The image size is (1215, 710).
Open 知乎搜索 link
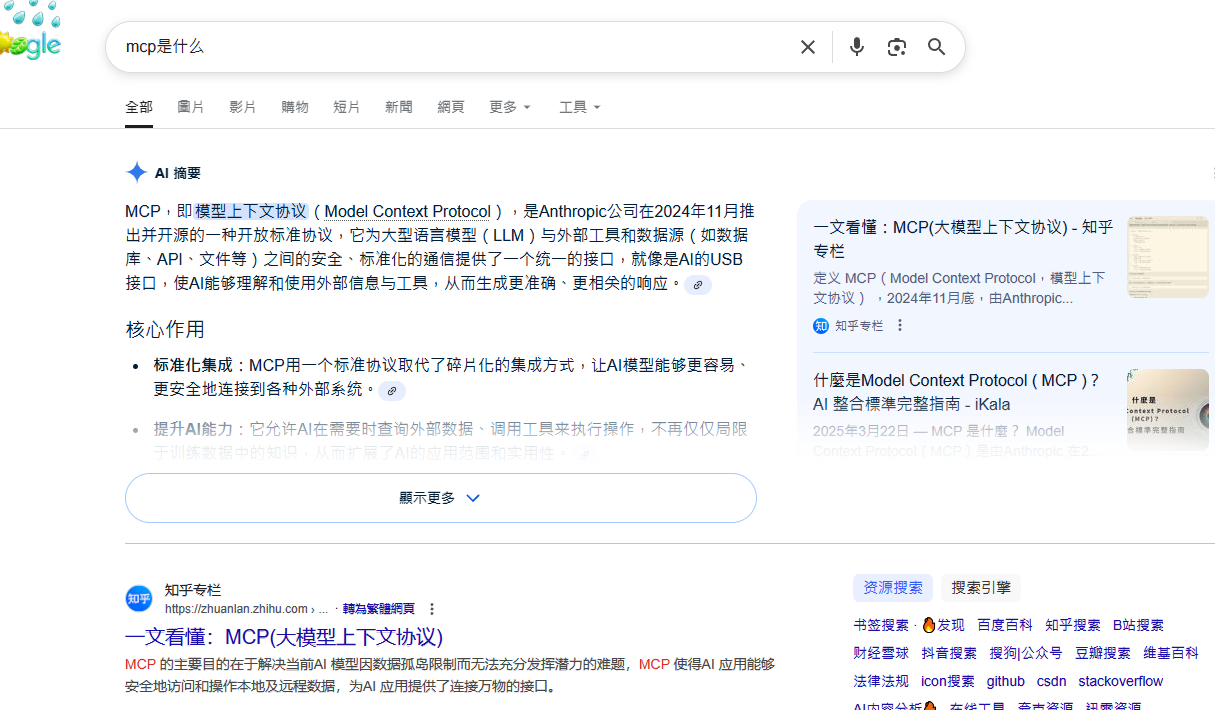pyautogui.click(x=1073, y=625)
